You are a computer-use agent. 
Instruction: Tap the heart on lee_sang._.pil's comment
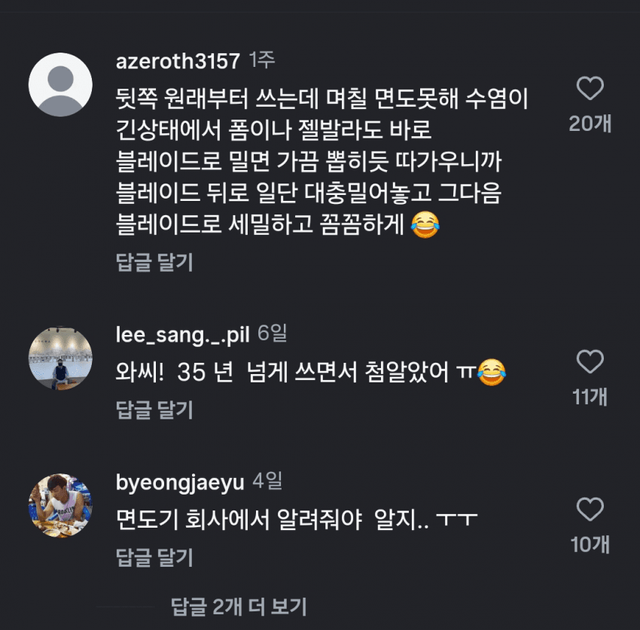[591, 361]
